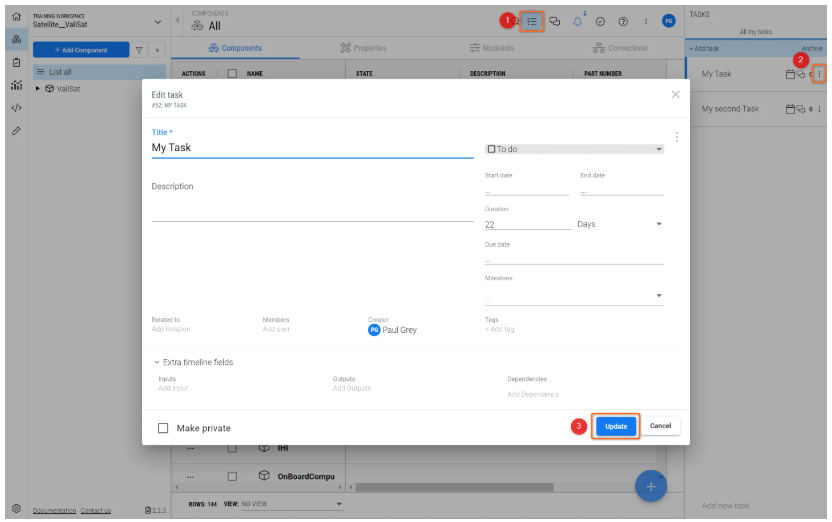Screen dimensions: 832x522
Task: Click the Update button
Action: [616, 426]
